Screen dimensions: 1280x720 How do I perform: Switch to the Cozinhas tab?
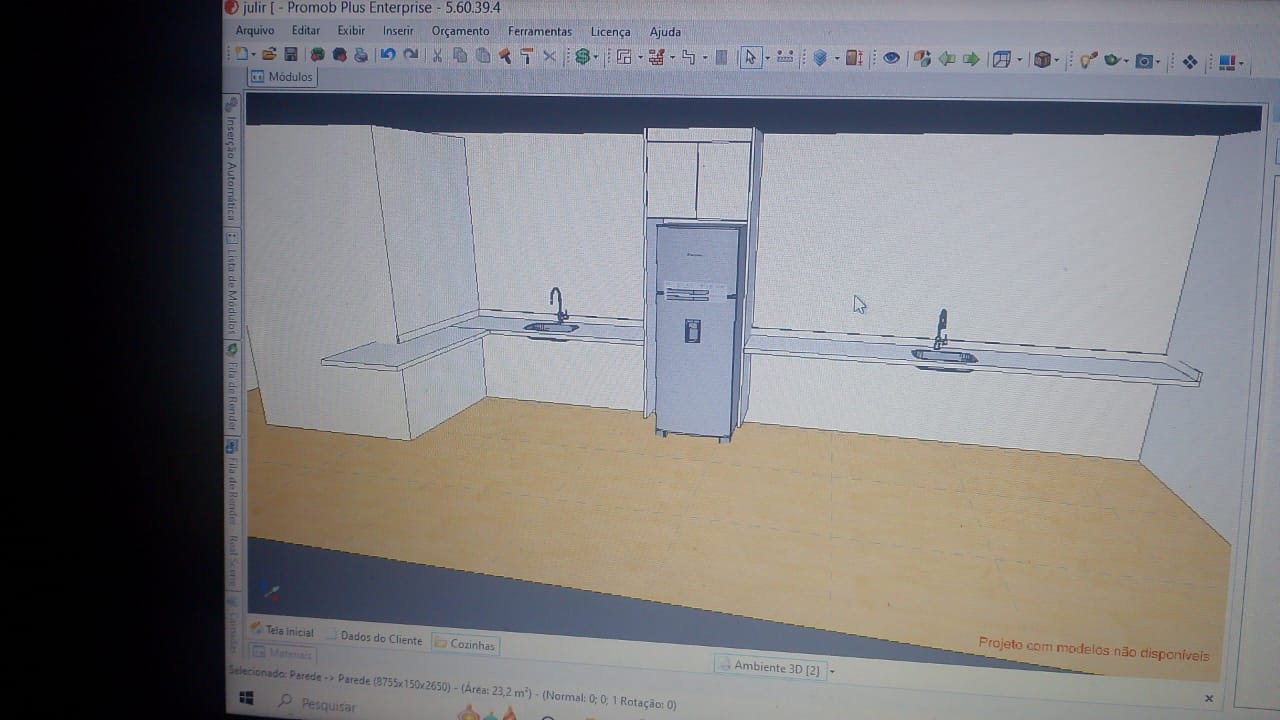pyautogui.click(x=466, y=645)
